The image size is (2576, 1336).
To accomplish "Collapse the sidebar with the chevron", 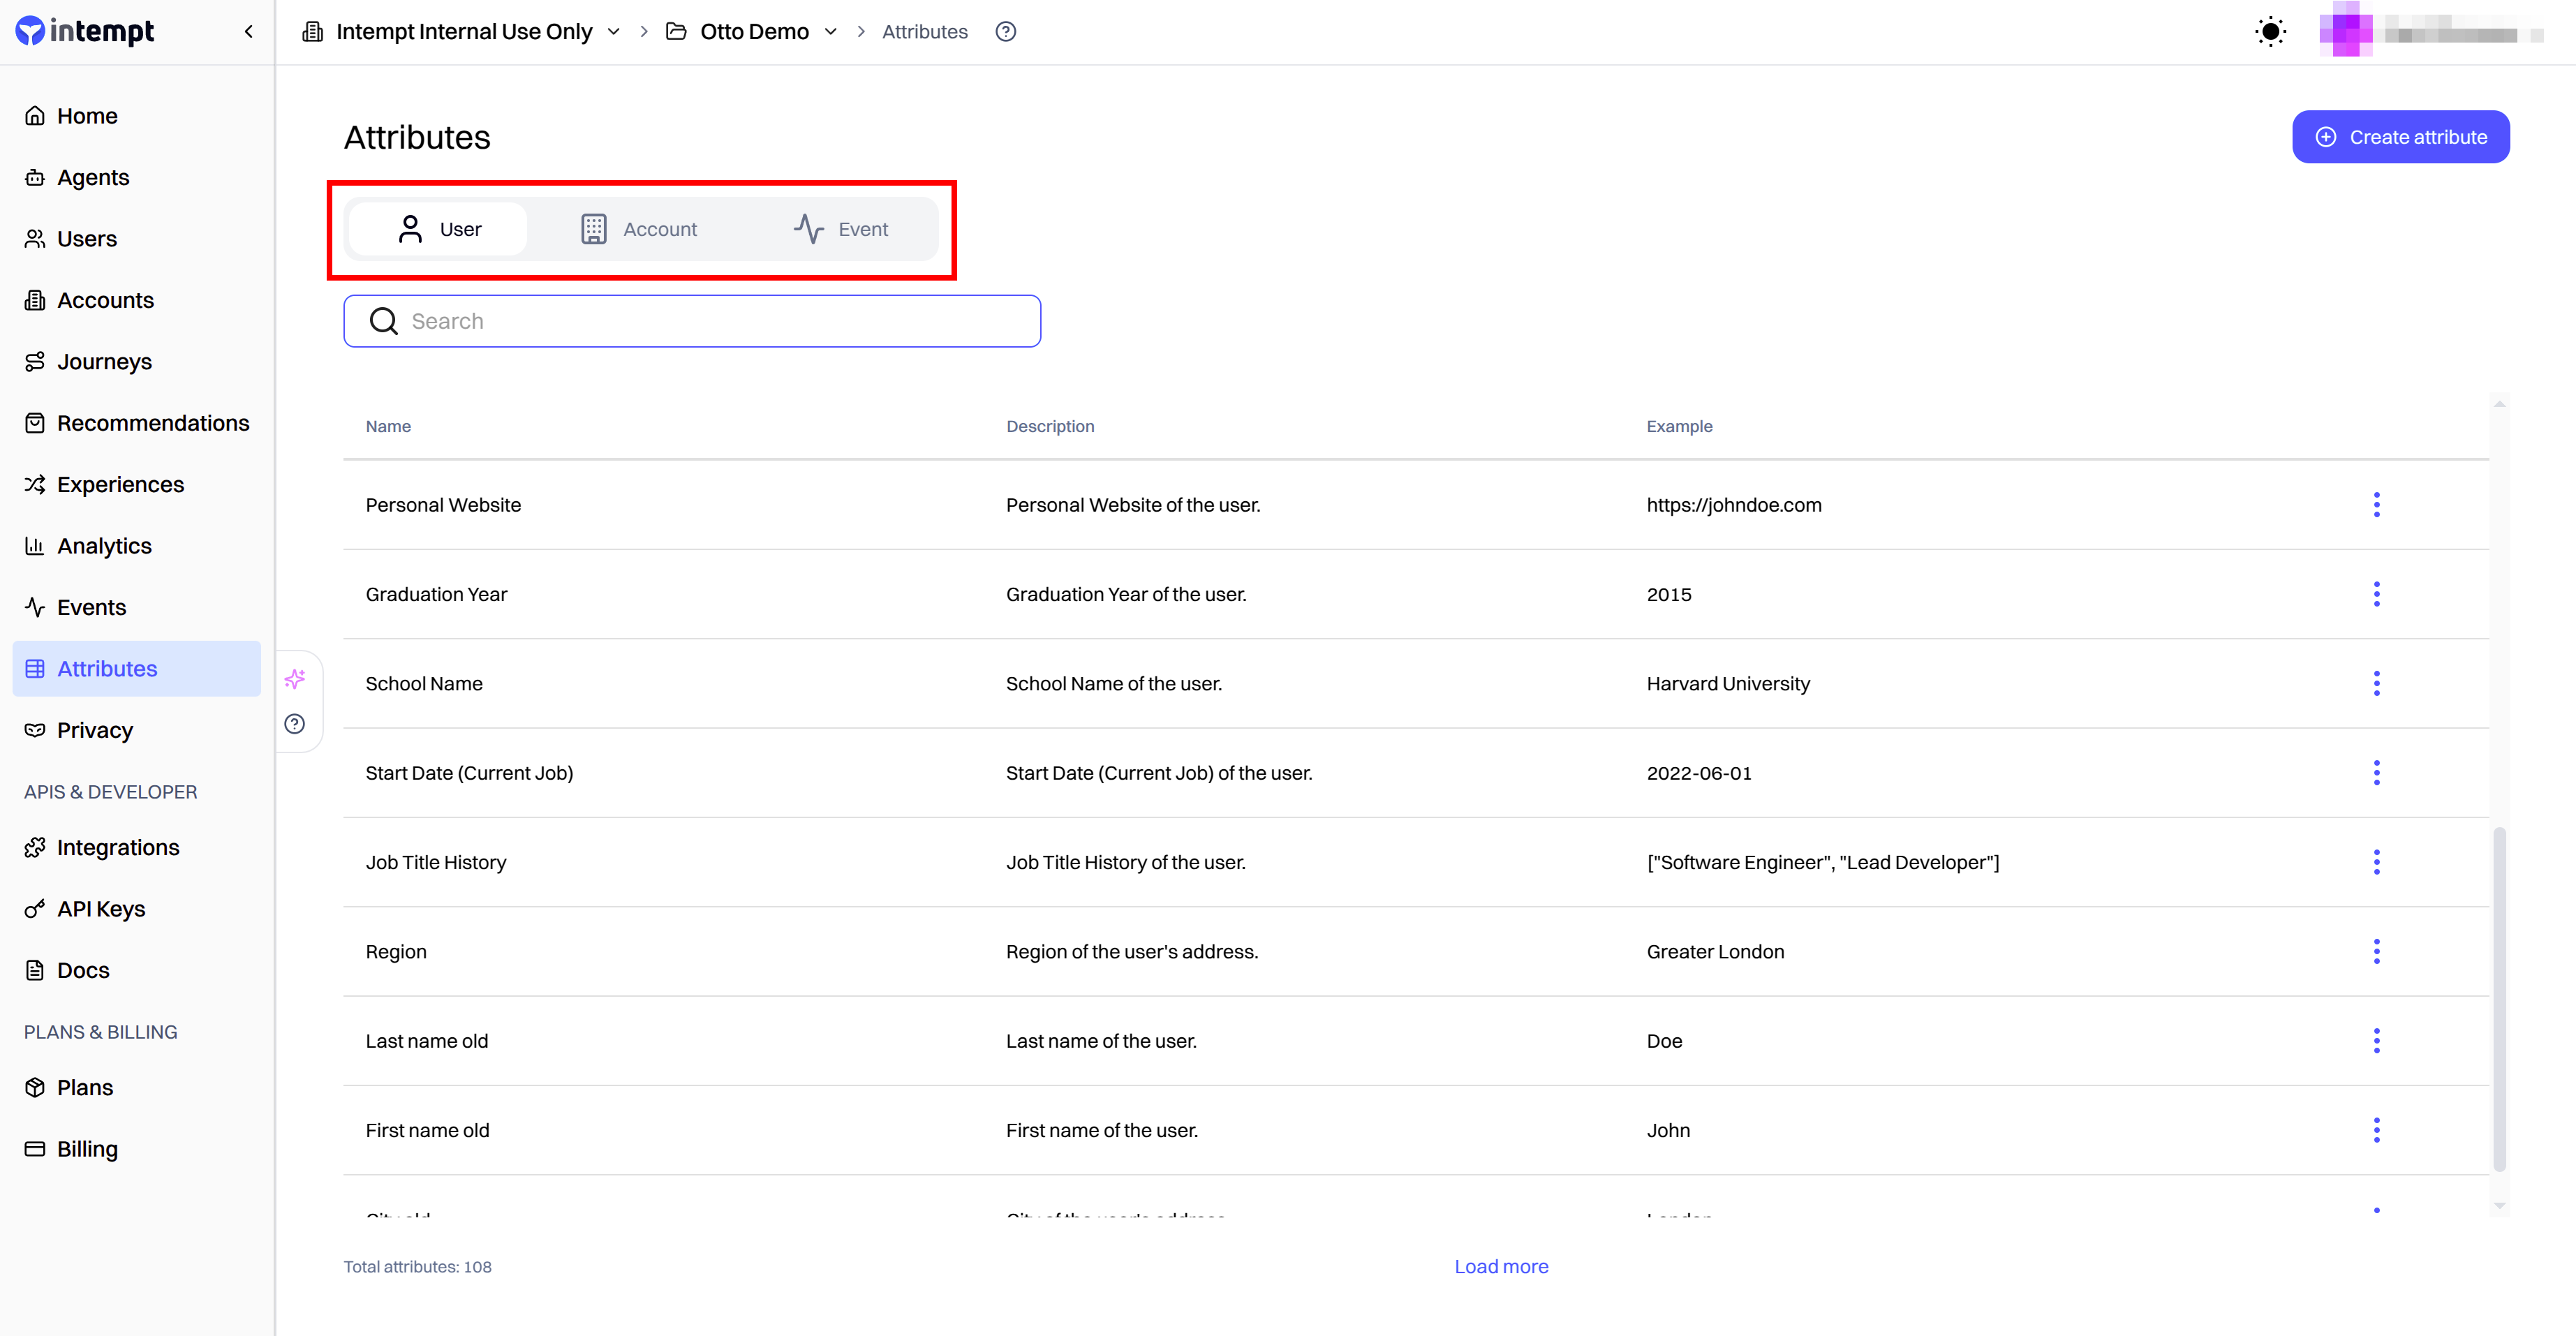I will 249,32.
